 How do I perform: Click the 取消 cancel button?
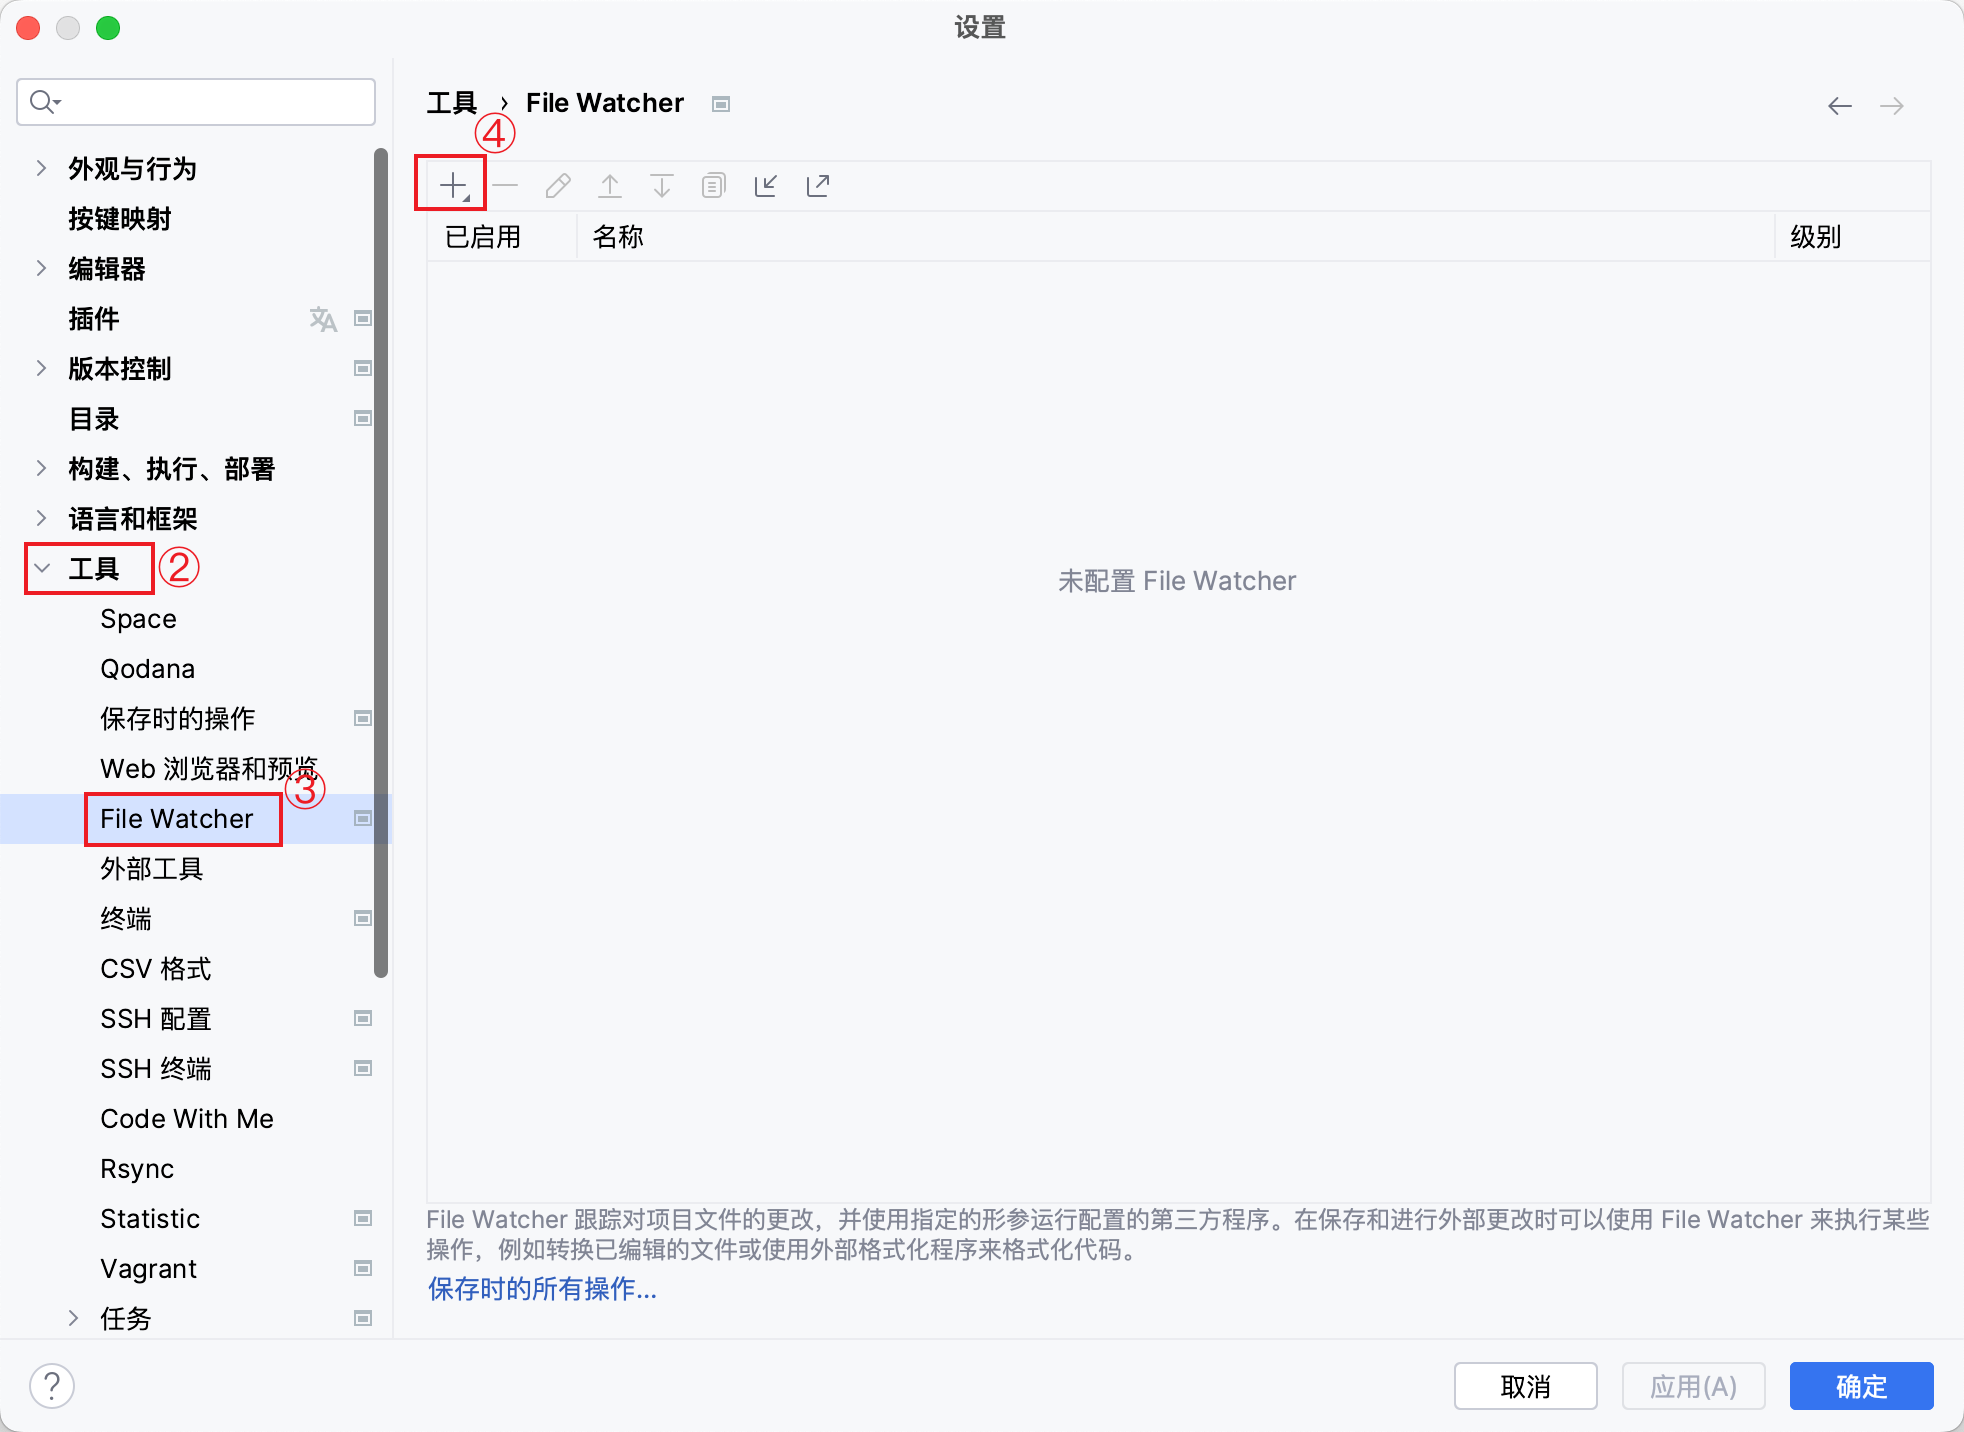click(x=1526, y=1386)
